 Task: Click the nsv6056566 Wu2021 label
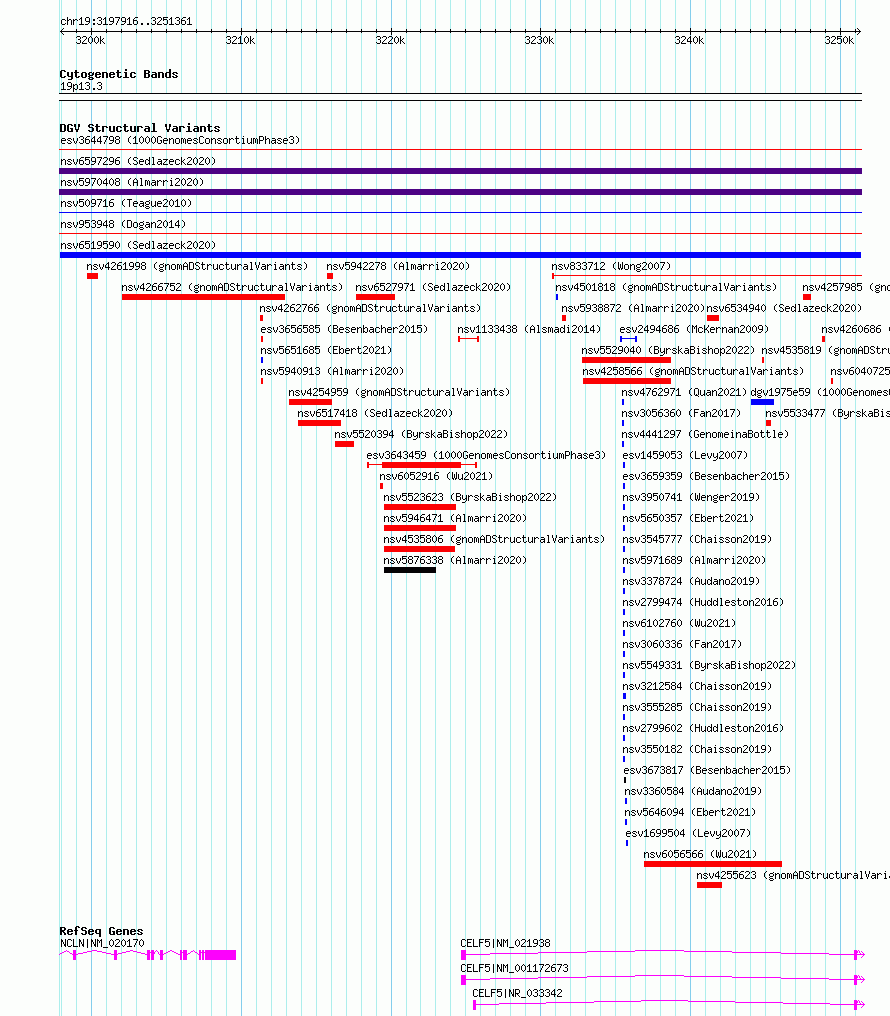[x=700, y=855]
